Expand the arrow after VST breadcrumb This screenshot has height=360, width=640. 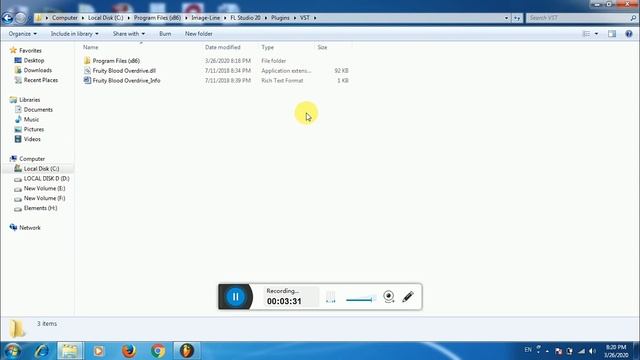pos(315,18)
